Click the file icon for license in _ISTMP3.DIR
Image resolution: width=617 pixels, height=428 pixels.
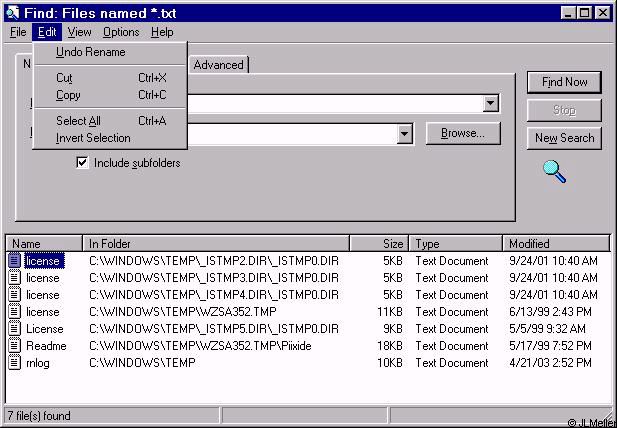tap(15, 278)
